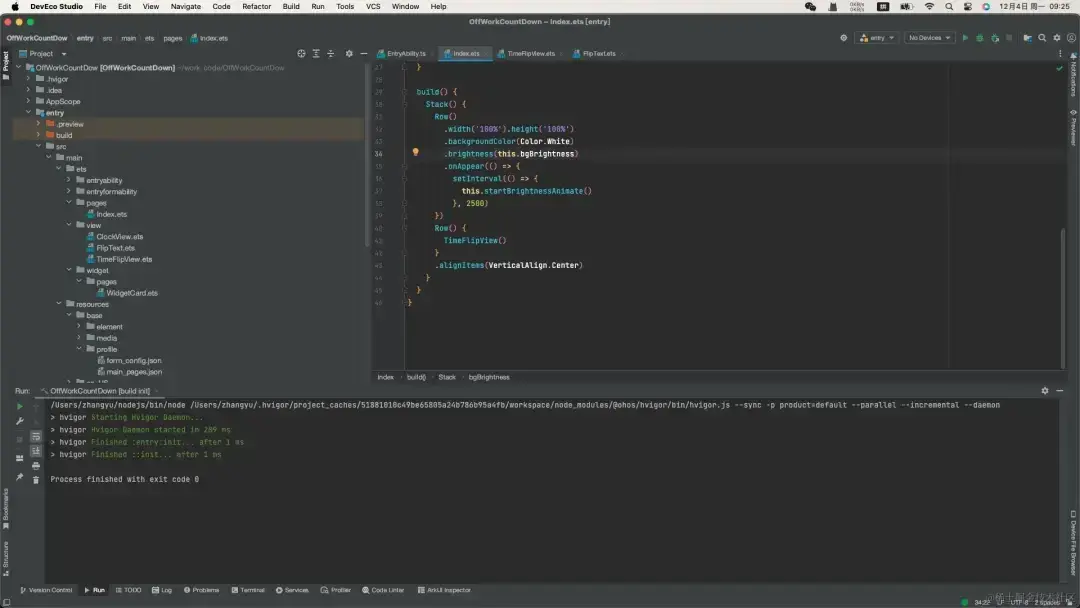
Task: Click Expand All icon in Project panel
Action: coord(316,53)
